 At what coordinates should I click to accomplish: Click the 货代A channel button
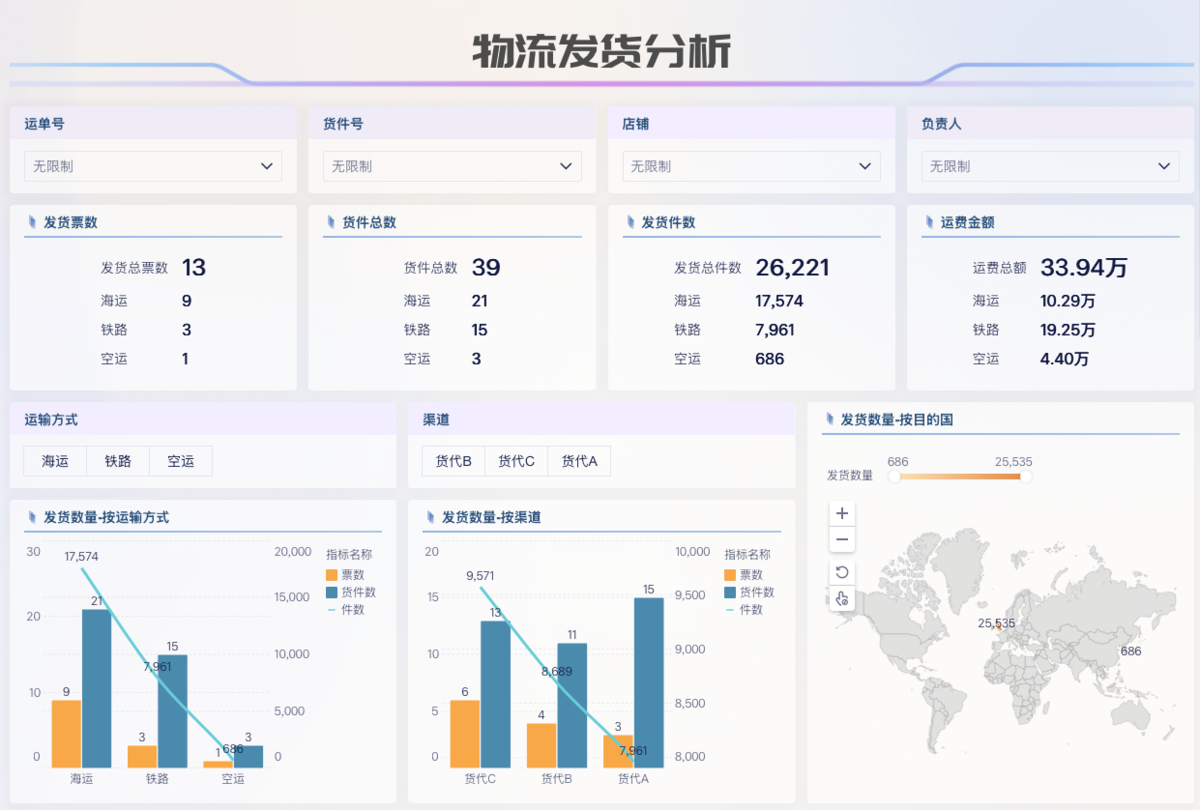(x=579, y=461)
